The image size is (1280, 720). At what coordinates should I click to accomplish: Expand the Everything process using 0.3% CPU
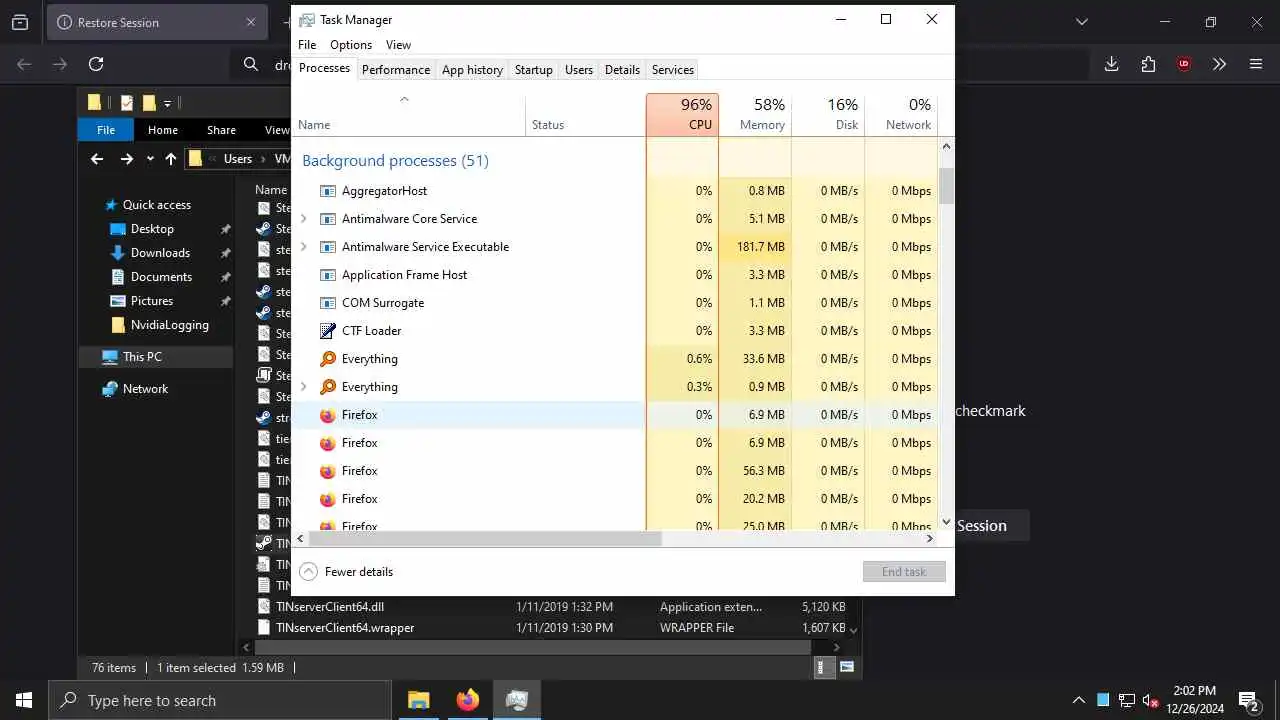(x=304, y=387)
